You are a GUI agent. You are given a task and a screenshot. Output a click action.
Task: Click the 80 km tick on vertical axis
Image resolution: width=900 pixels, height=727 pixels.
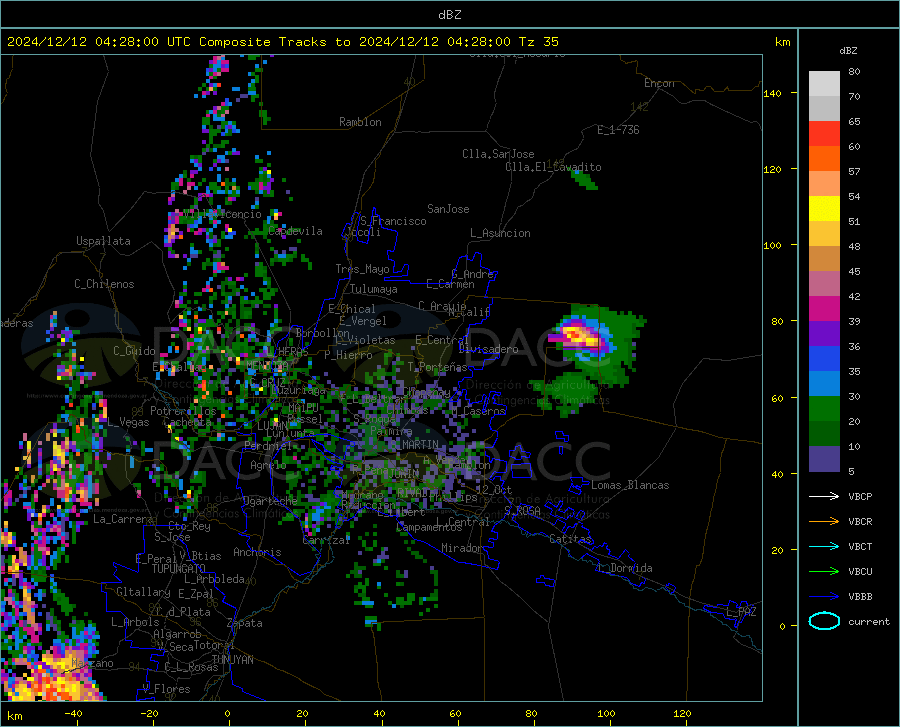click(x=777, y=321)
